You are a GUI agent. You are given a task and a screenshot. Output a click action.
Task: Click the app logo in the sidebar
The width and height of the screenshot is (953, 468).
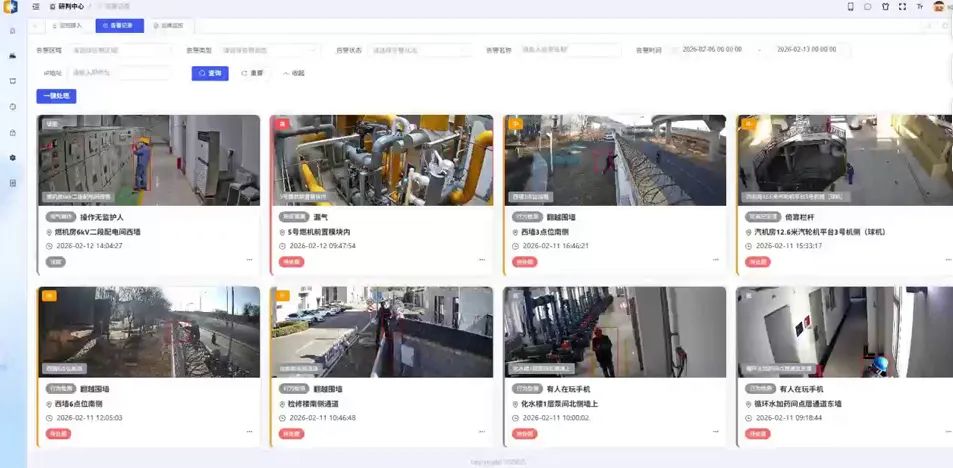click(11, 7)
